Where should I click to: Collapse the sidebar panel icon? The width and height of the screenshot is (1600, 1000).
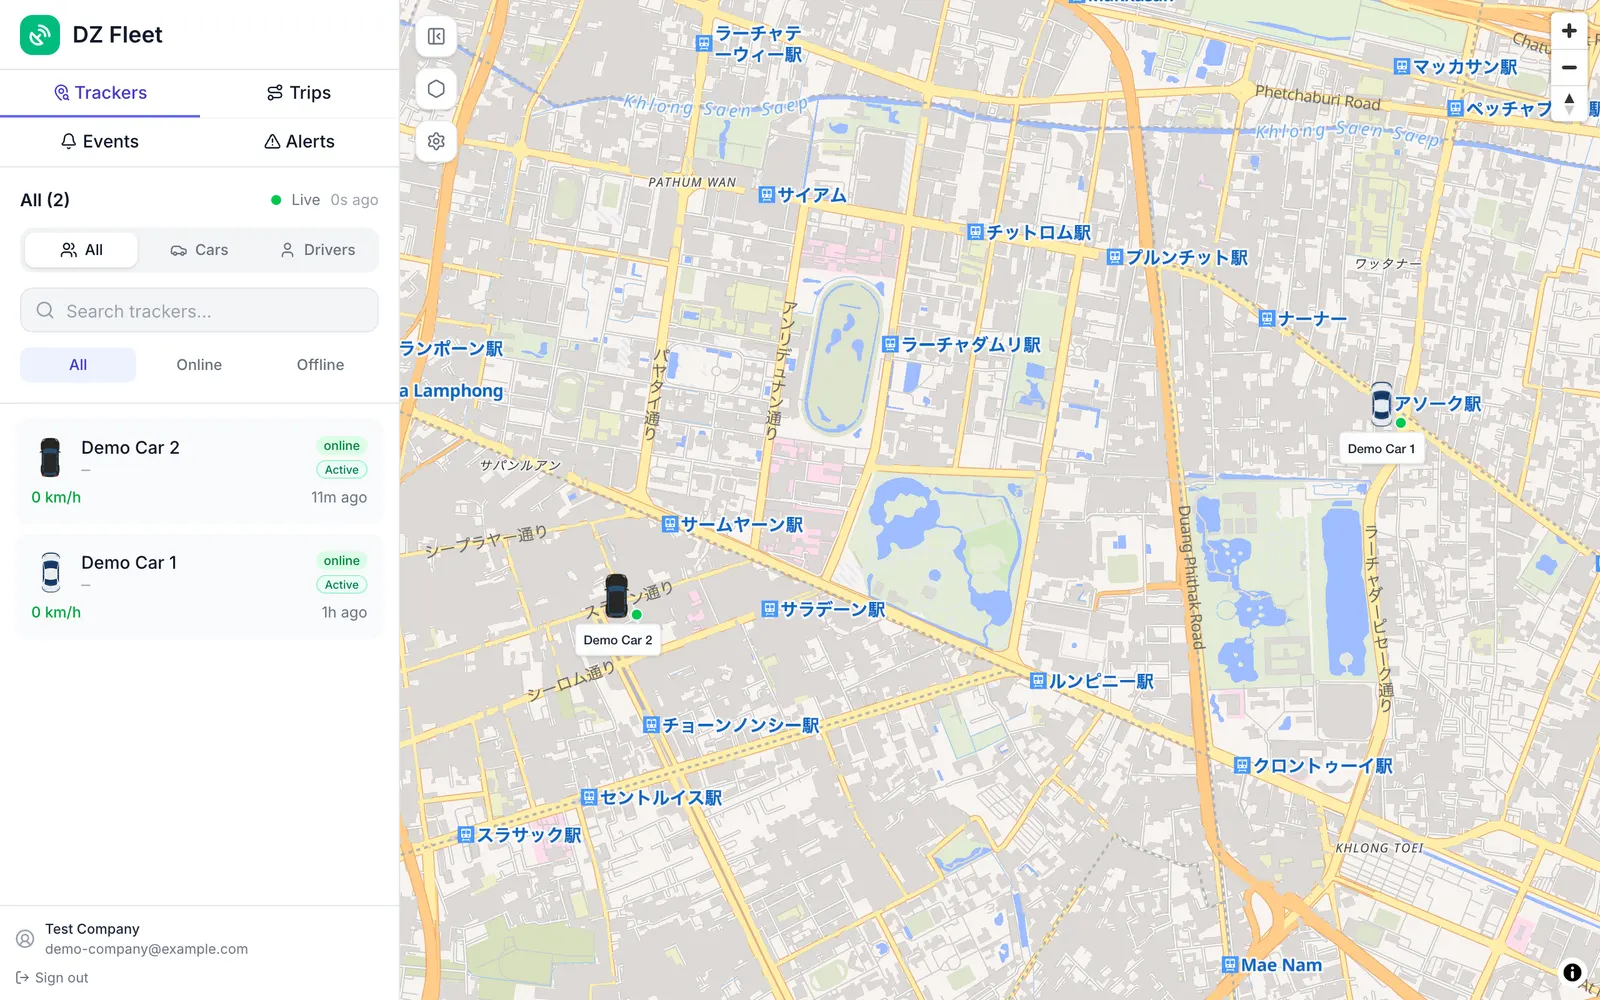click(436, 37)
